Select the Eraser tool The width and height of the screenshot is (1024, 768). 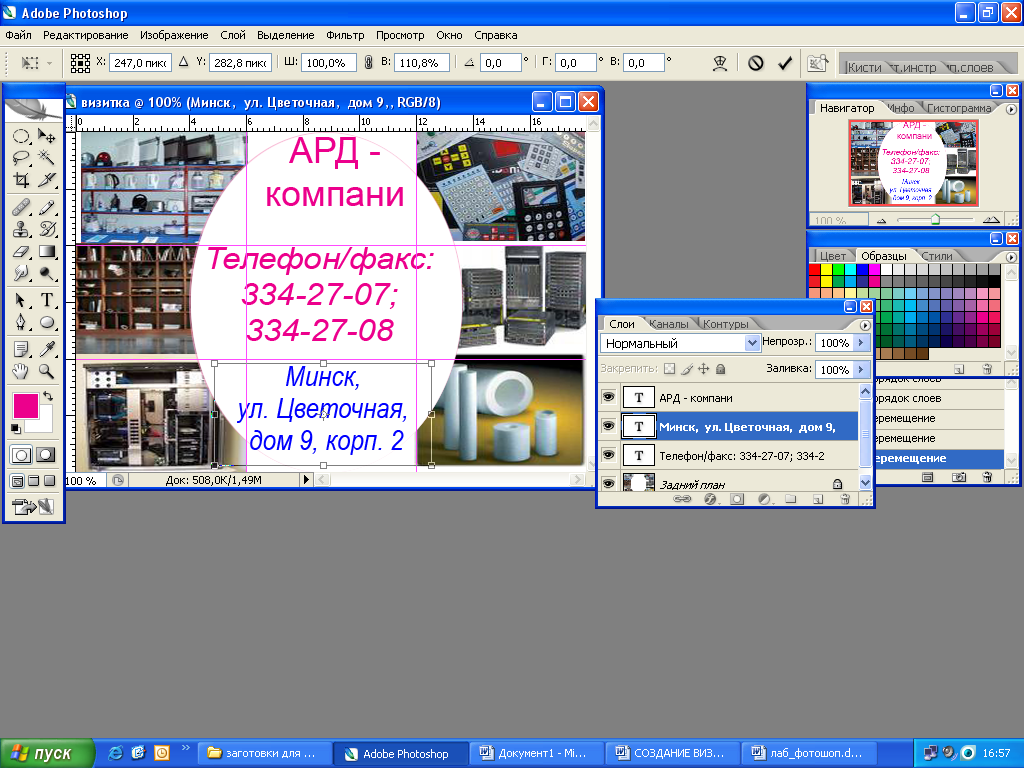[21, 251]
